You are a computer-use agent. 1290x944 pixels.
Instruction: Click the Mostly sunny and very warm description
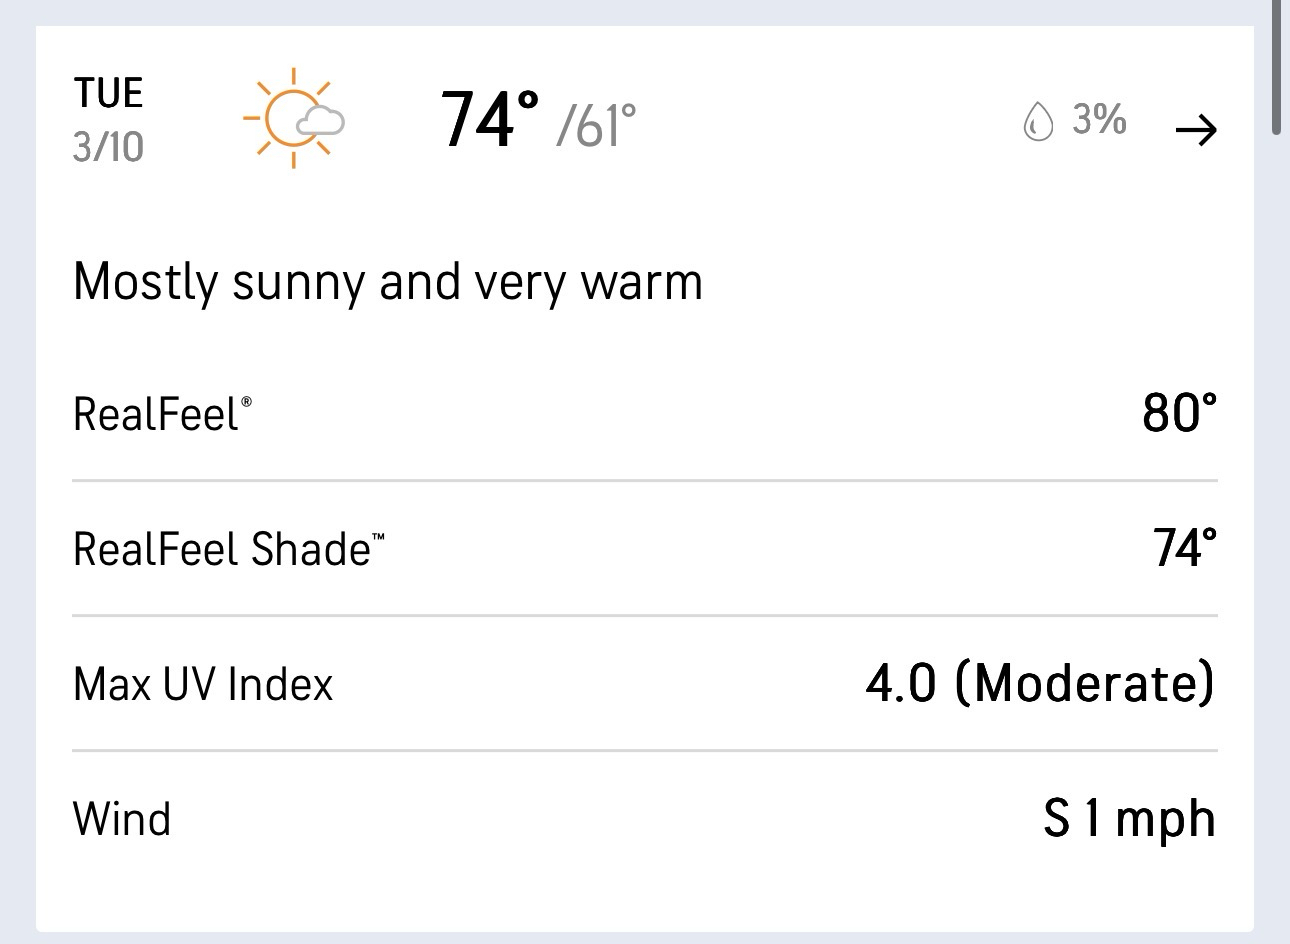pos(388,282)
